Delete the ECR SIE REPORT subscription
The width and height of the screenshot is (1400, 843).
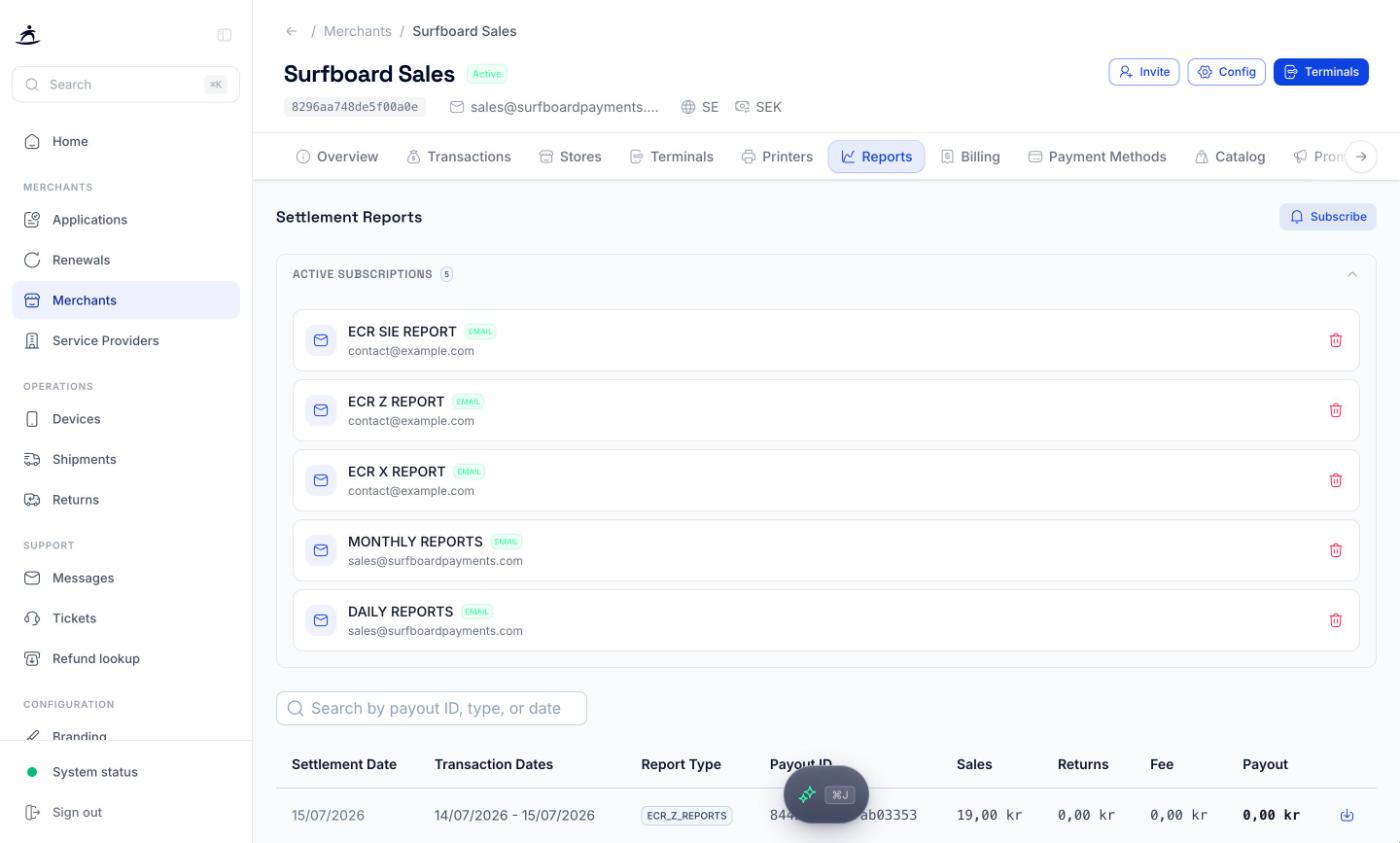tap(1335, 340)
